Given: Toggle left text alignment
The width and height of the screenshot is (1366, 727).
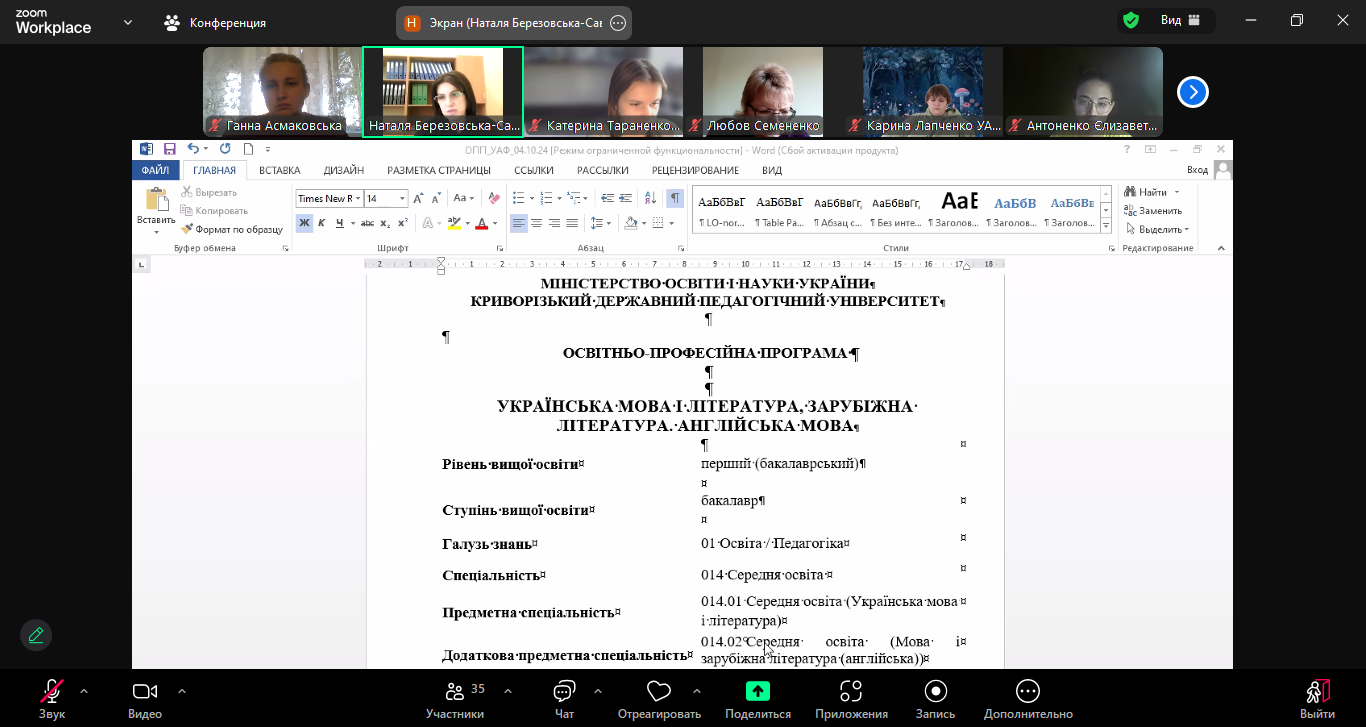Looking at the screenshot, I should pyautogui.click(x=518, y=223).
